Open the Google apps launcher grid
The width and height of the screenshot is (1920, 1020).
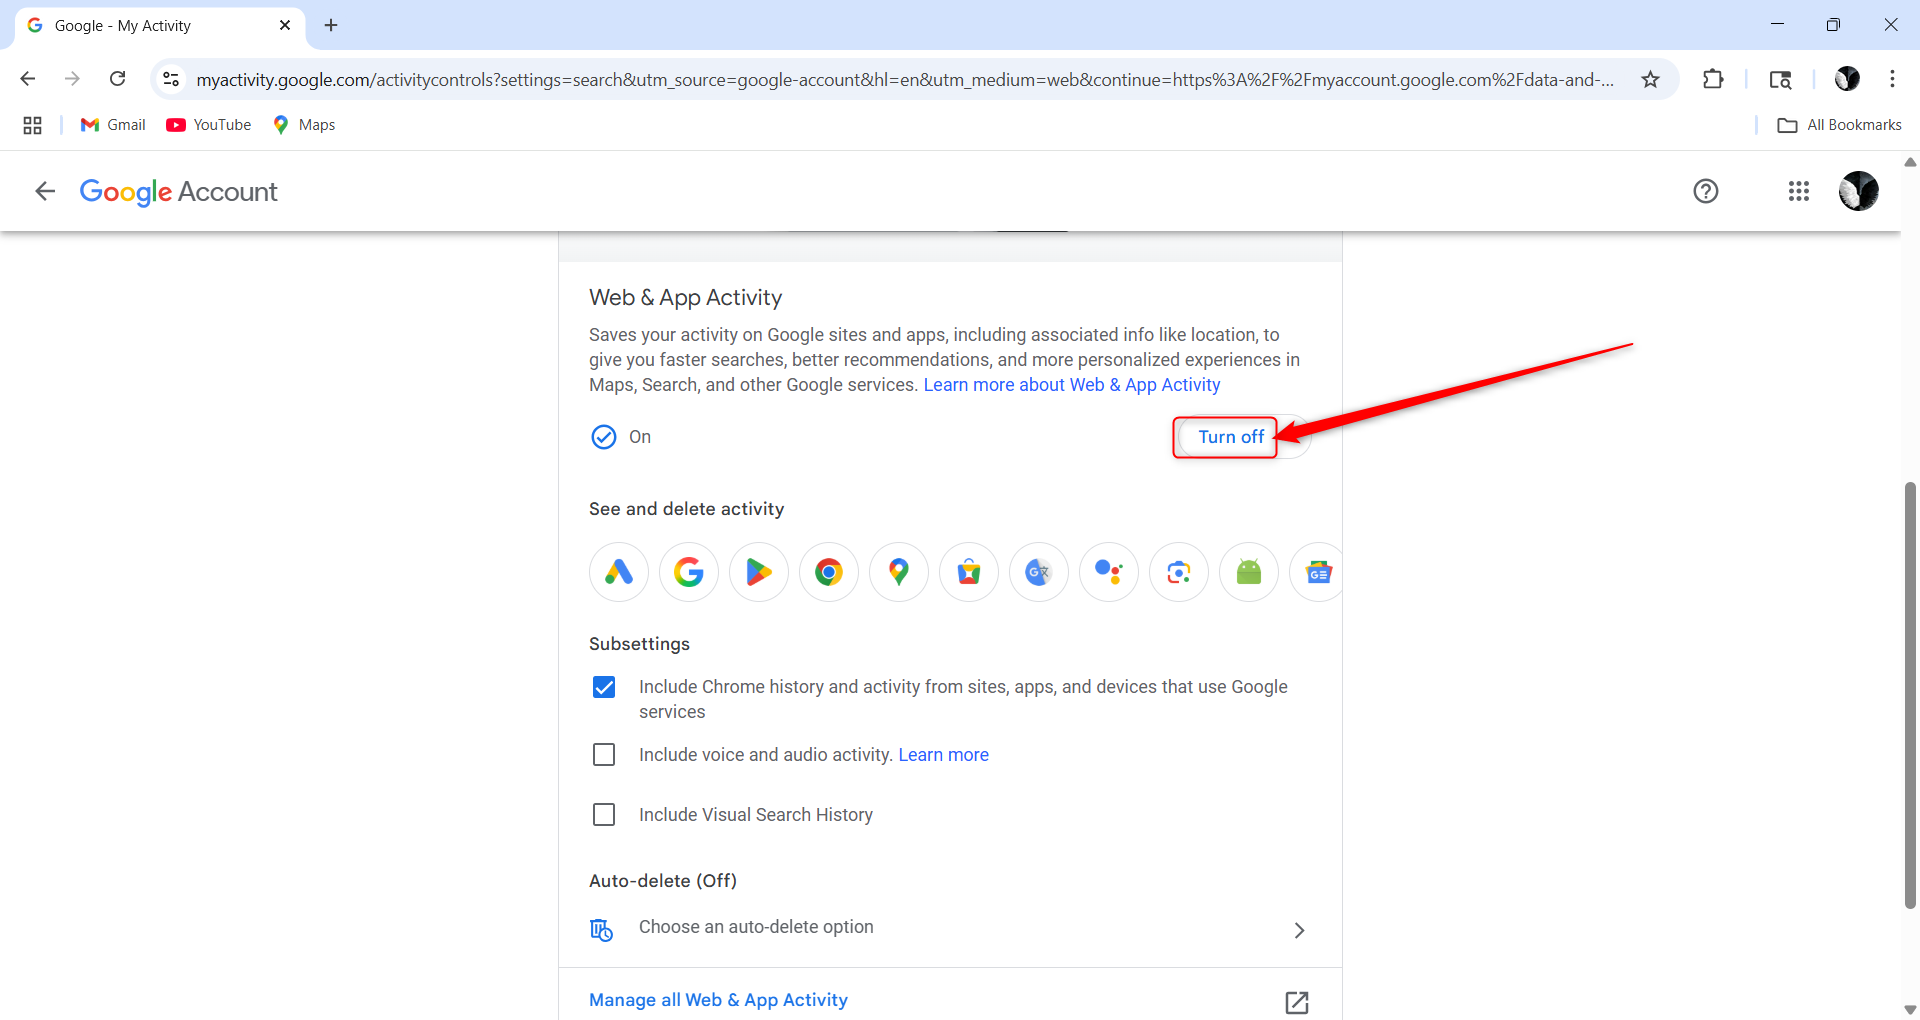pos(1799,191)
